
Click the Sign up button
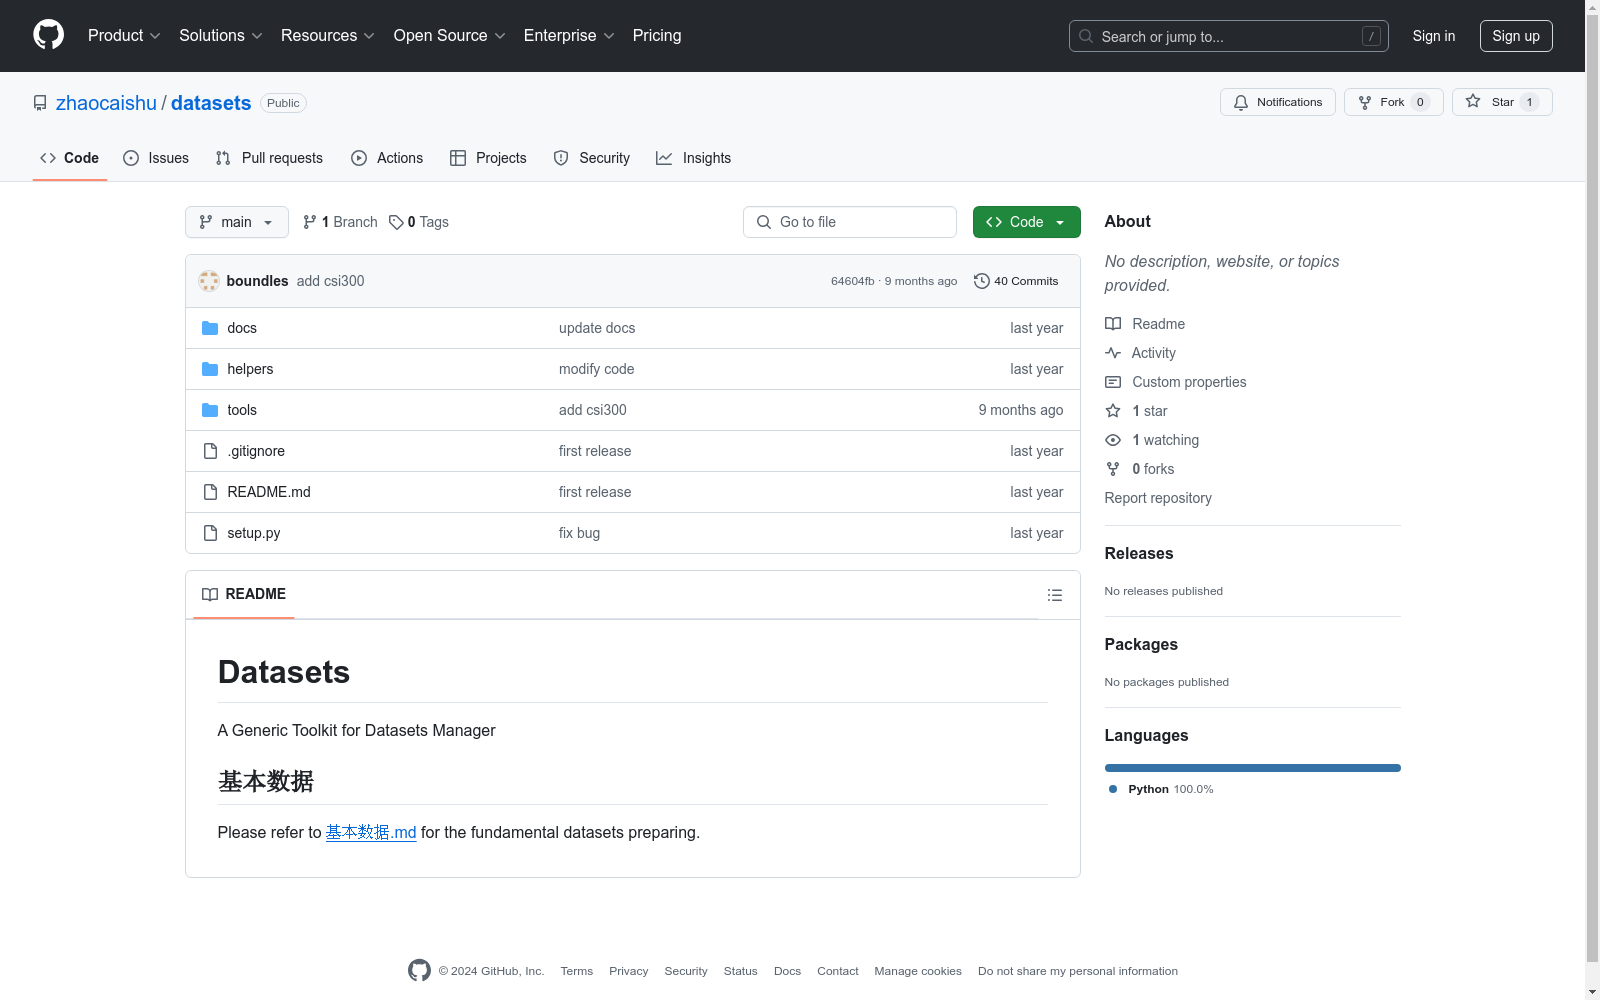pyautogui.click(x=1516, y=36)
